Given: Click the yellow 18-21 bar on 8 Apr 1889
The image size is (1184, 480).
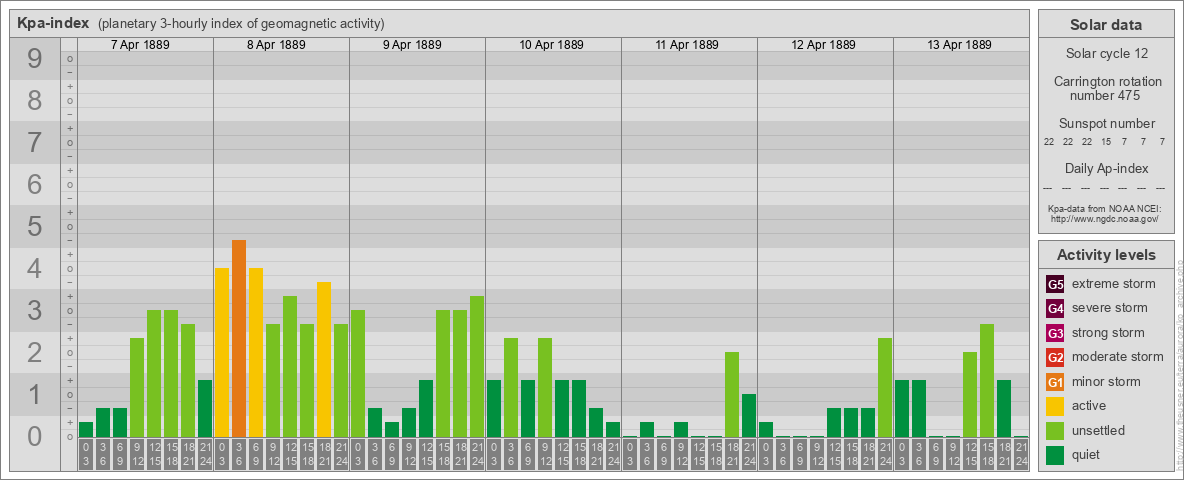Looking at the screenshot, I should 324,359.
